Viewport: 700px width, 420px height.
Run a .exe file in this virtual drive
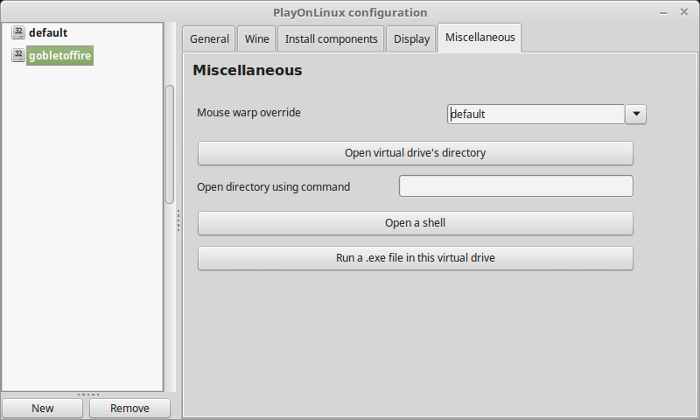pyautogui.click(x=416, y=258)
